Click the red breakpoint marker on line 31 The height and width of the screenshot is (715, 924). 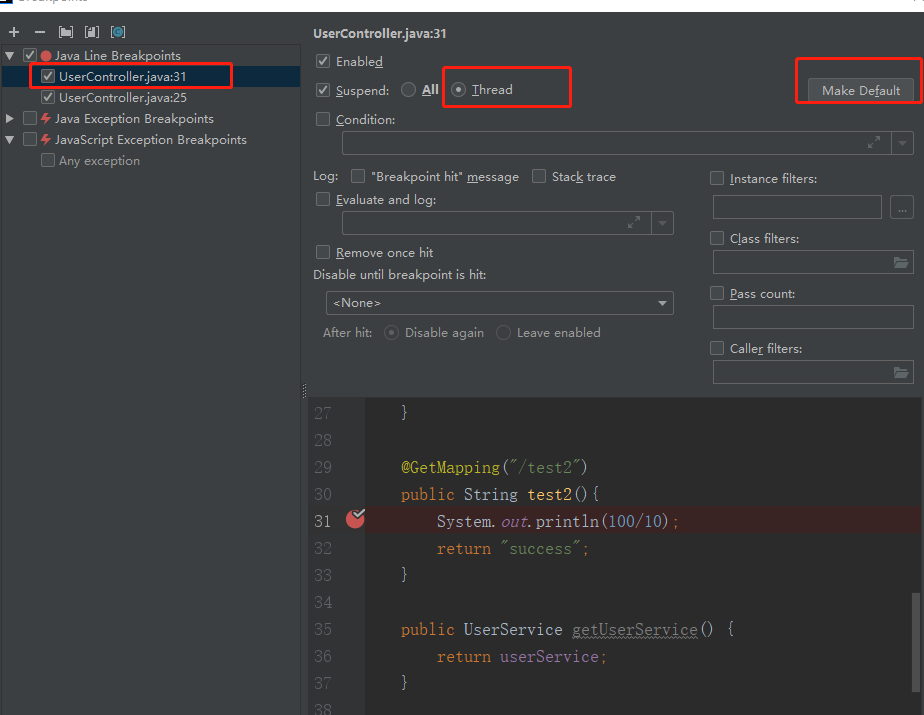pyautogui.click(x=355, y=518)
